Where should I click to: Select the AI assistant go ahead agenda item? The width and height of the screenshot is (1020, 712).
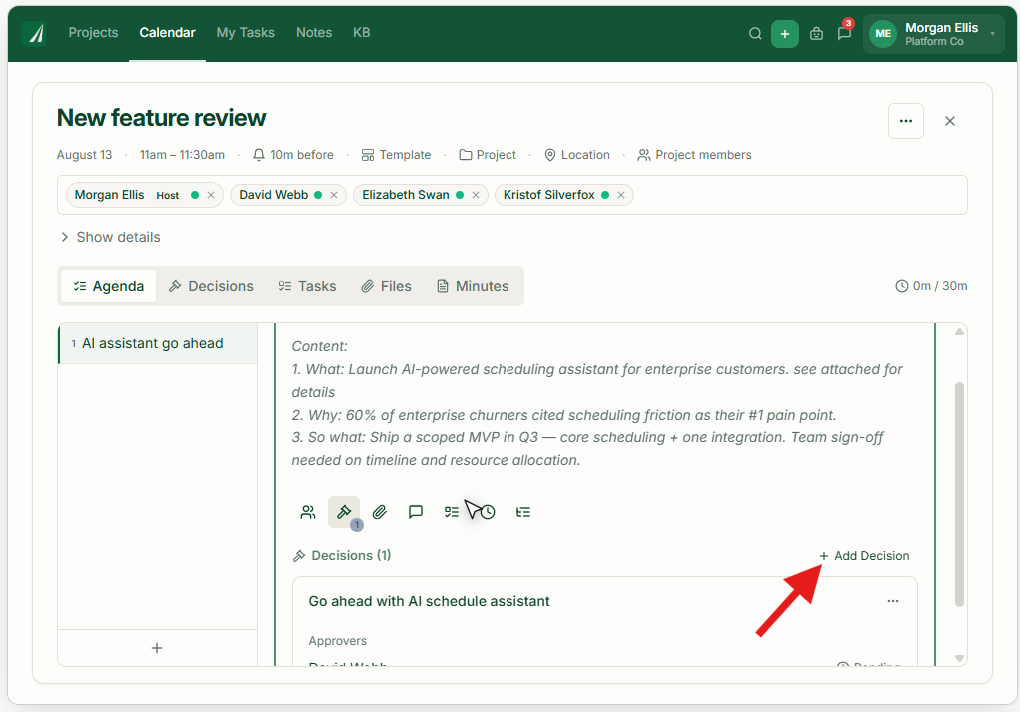click(x=158, y=343)
